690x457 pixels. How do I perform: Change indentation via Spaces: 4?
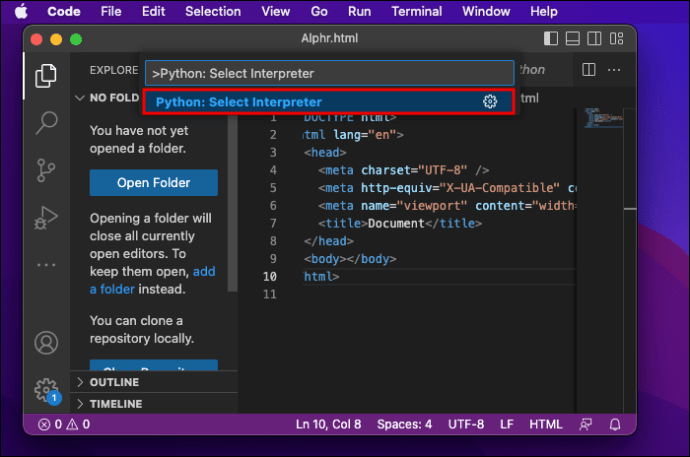pos(404,424)
